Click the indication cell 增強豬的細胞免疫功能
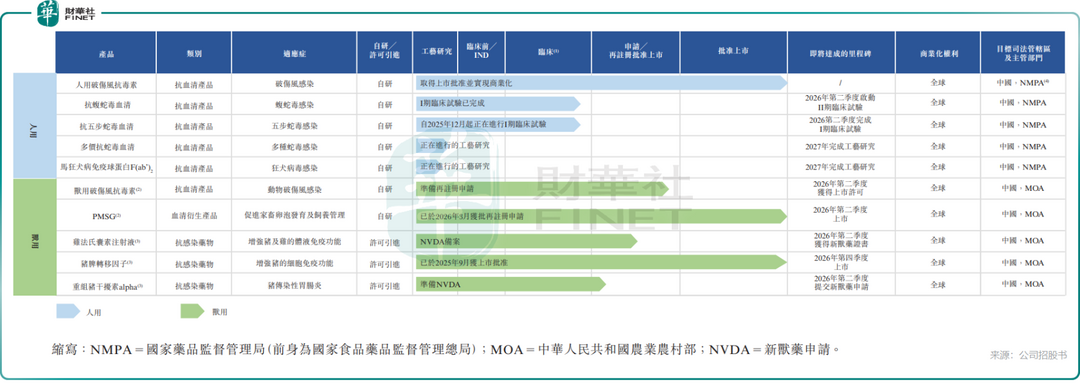Image resolution: width=1080 pixels, height=392 pixels. (x=294, y=263)
